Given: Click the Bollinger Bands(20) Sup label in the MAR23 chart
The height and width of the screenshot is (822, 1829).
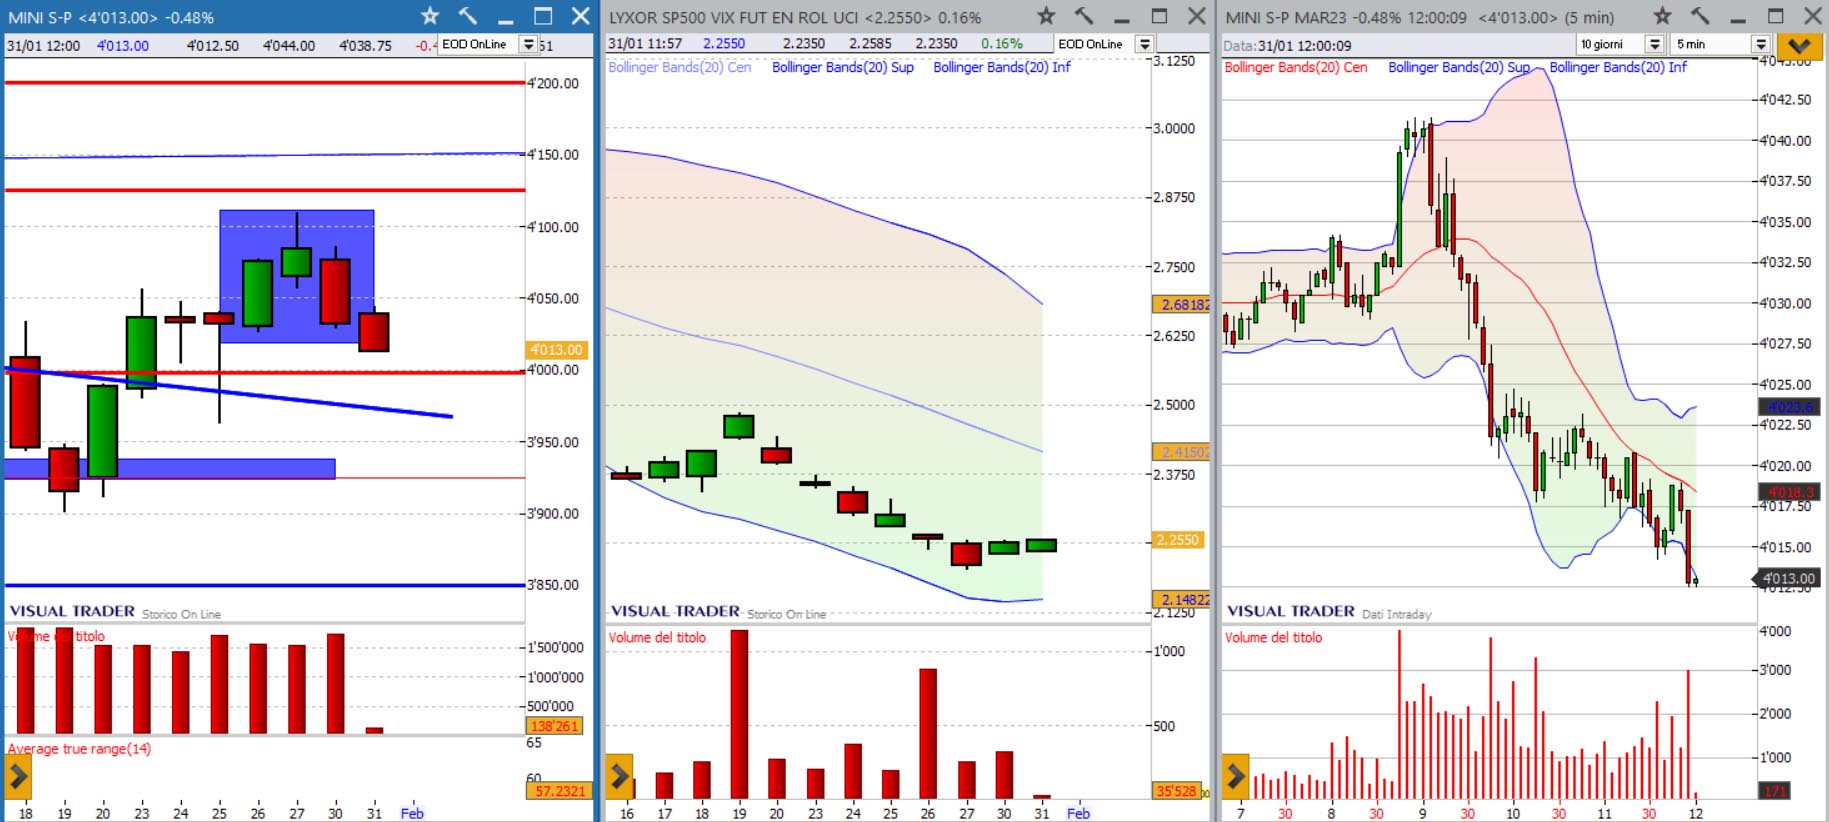Looking at the screenshot, I should [x=1459, y=67].
